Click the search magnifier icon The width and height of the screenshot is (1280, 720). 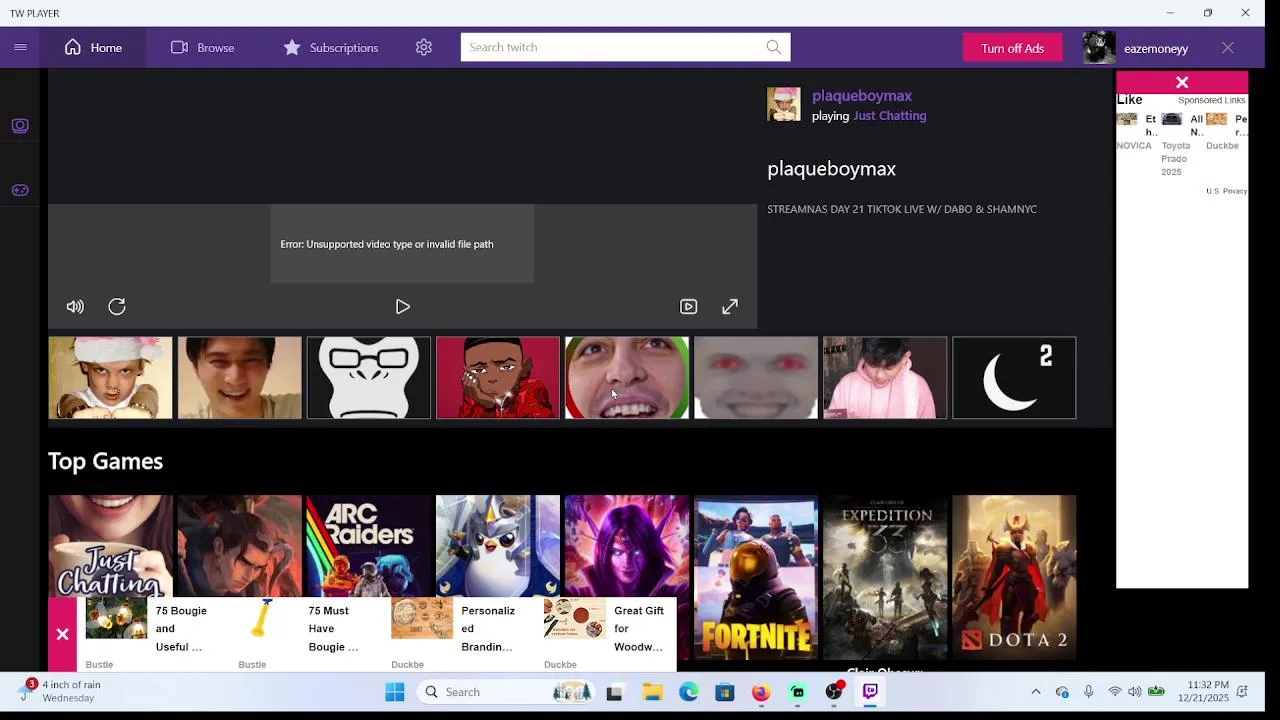[x=774, y=47]
